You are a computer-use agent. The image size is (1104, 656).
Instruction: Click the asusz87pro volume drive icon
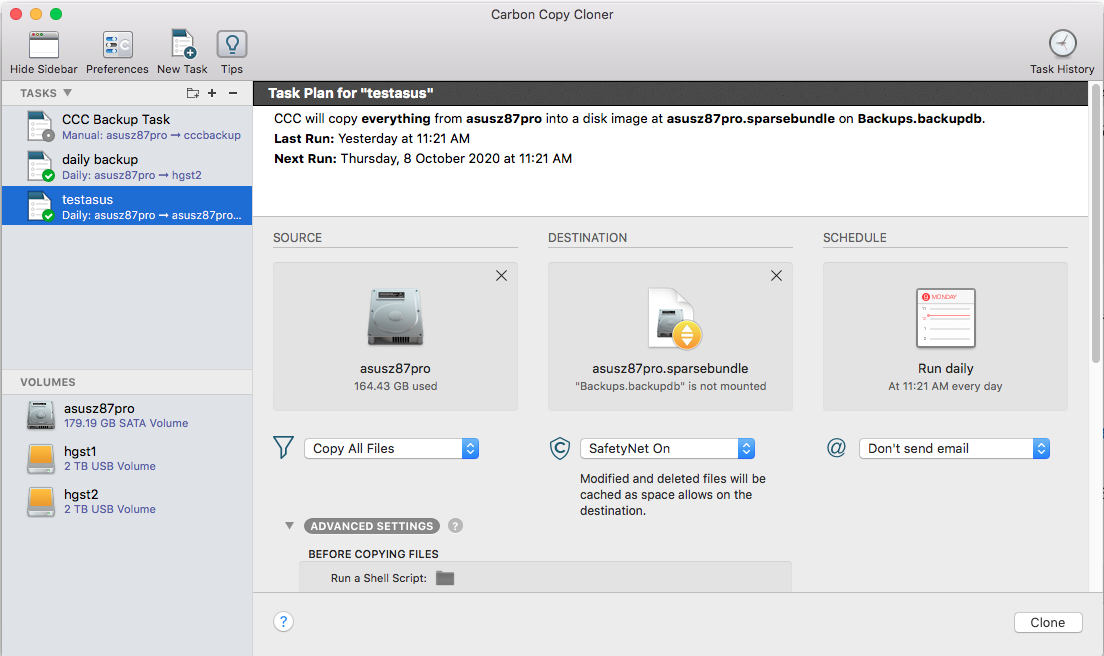pyautogui.click(x=41, y=415)
